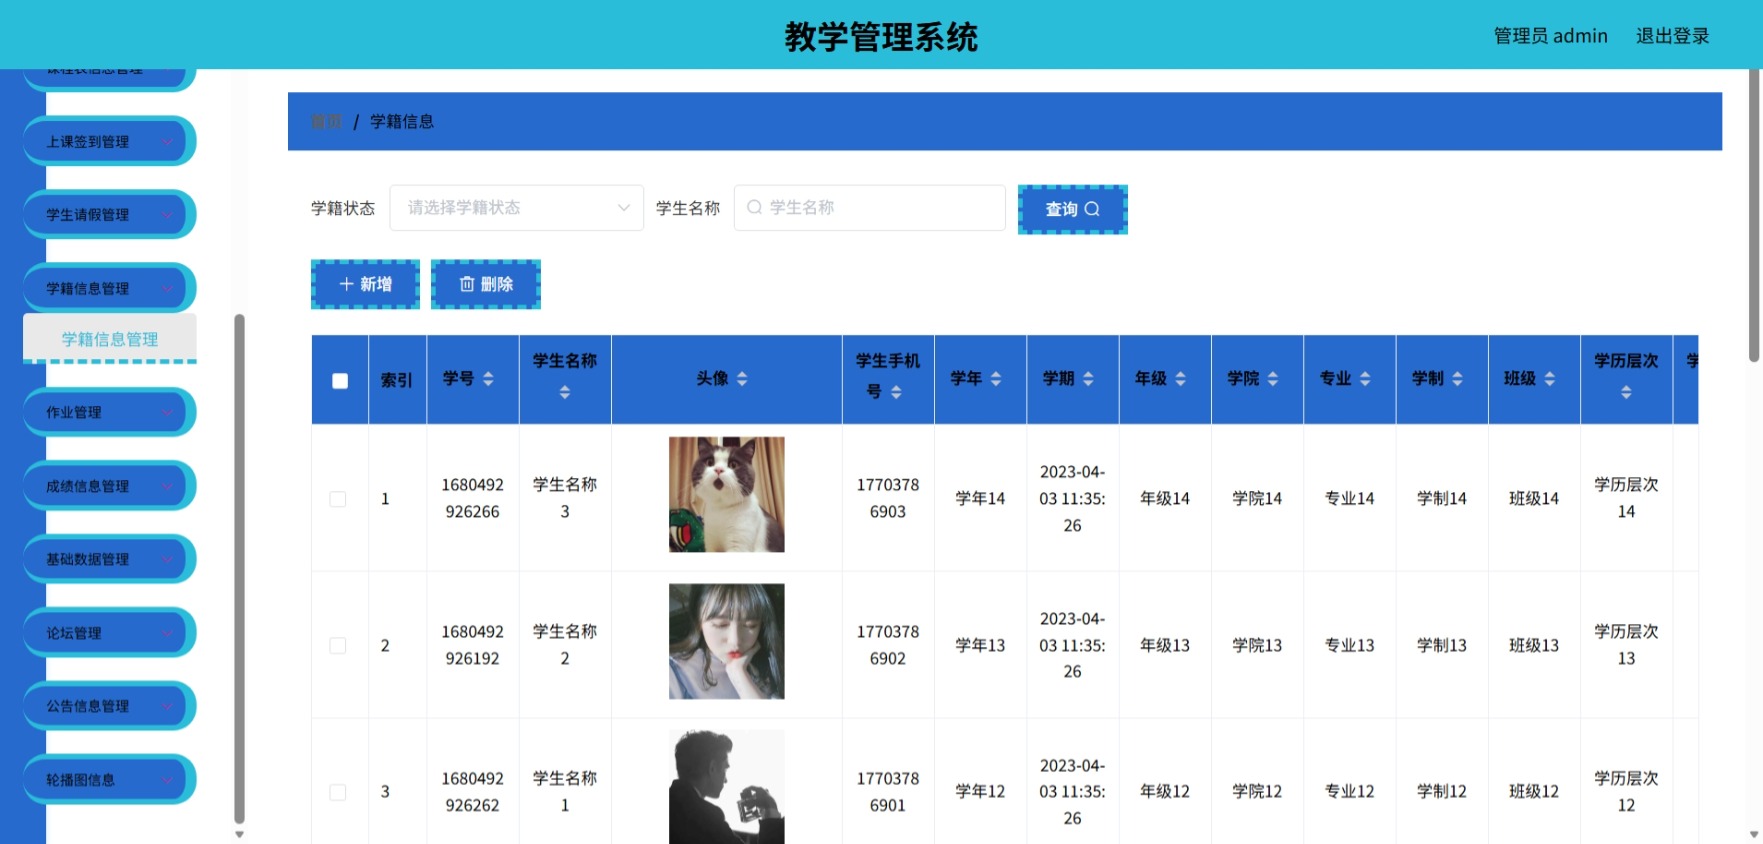Click 管理员 admin in header
Image resolution: width=1763 pixels, height=844 pixels.
pyautogui.click(x=1550, y=36)
